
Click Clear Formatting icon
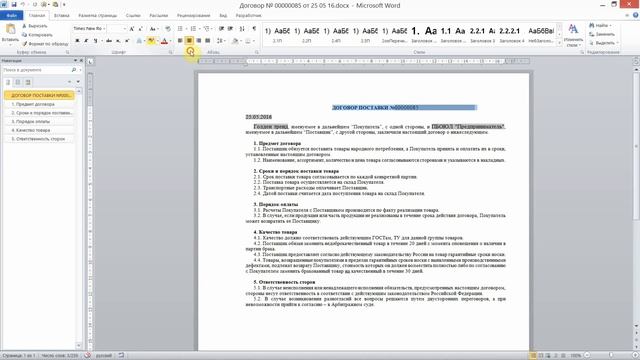pyautogui.click(x=167, y=29)
